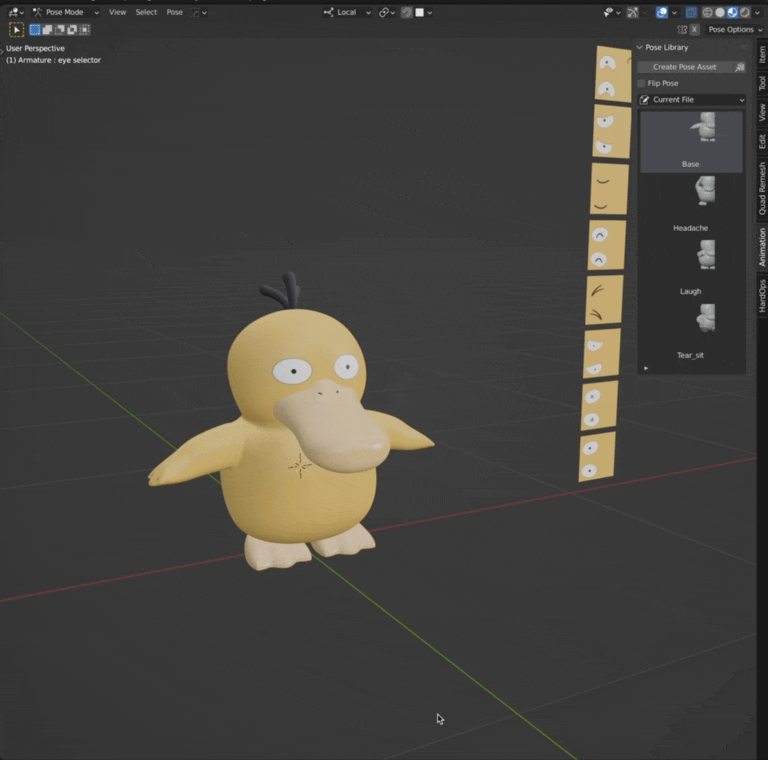Open the editor type menu icon
The width and height of the screenshot is (768, 760).
tap(16, 12)
